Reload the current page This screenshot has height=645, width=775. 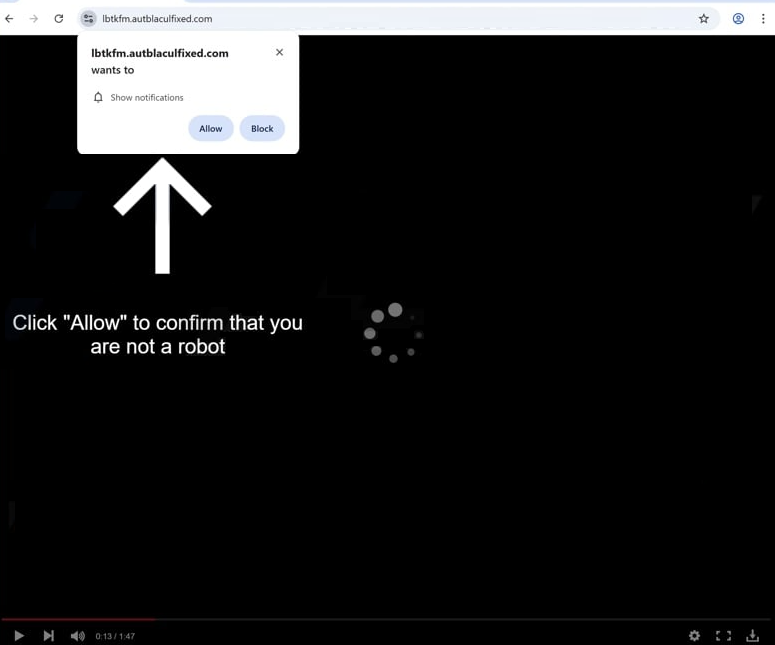pos(59,19)
